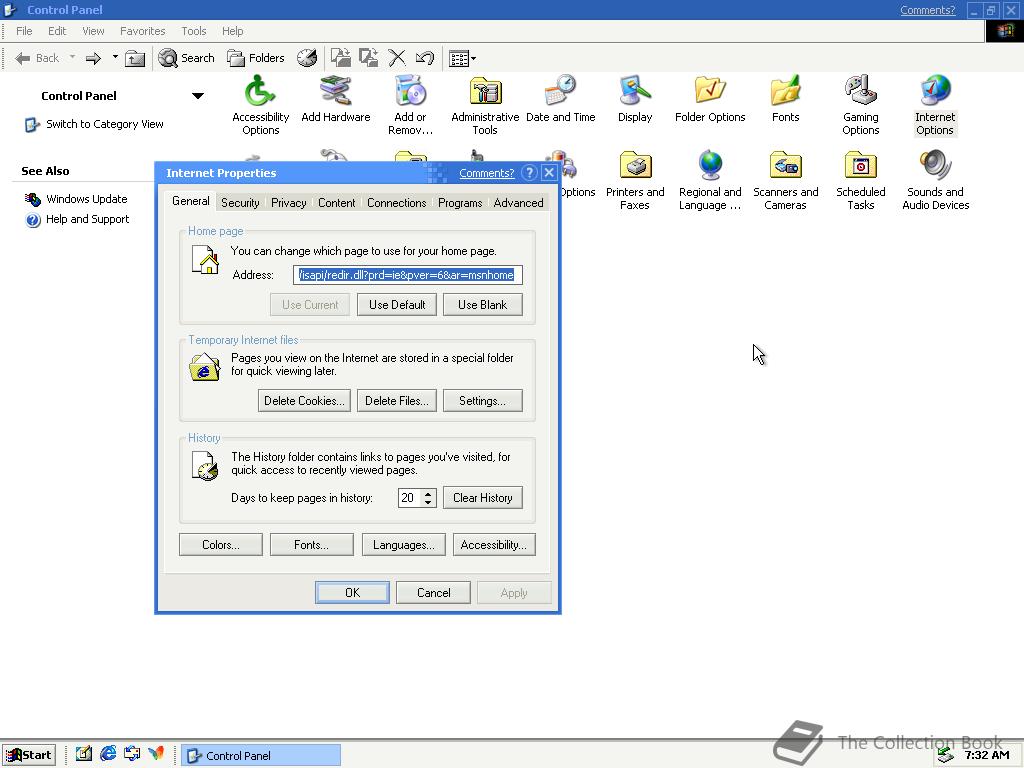Open Gaming Options icon
The height and width of the screenshot is (768, 1024).
[x=860, y=104]
